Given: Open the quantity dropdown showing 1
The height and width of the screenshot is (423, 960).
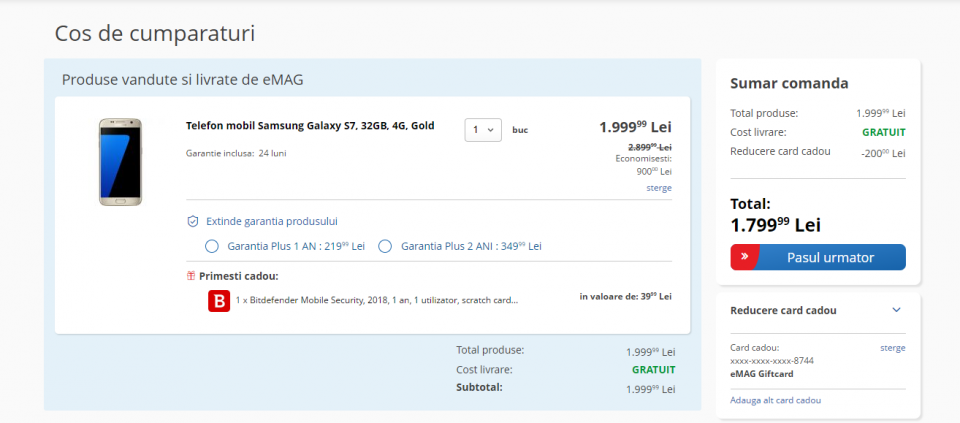Looking at the screenshot, I should [x=483, y=130].
